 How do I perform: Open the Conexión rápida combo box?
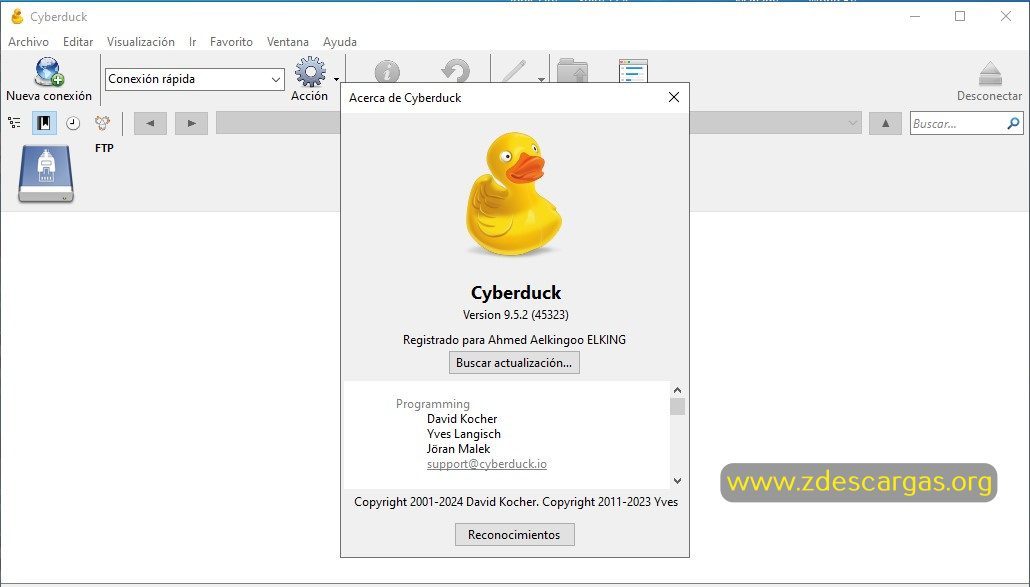pyautogui.click(x=194, y=79)
